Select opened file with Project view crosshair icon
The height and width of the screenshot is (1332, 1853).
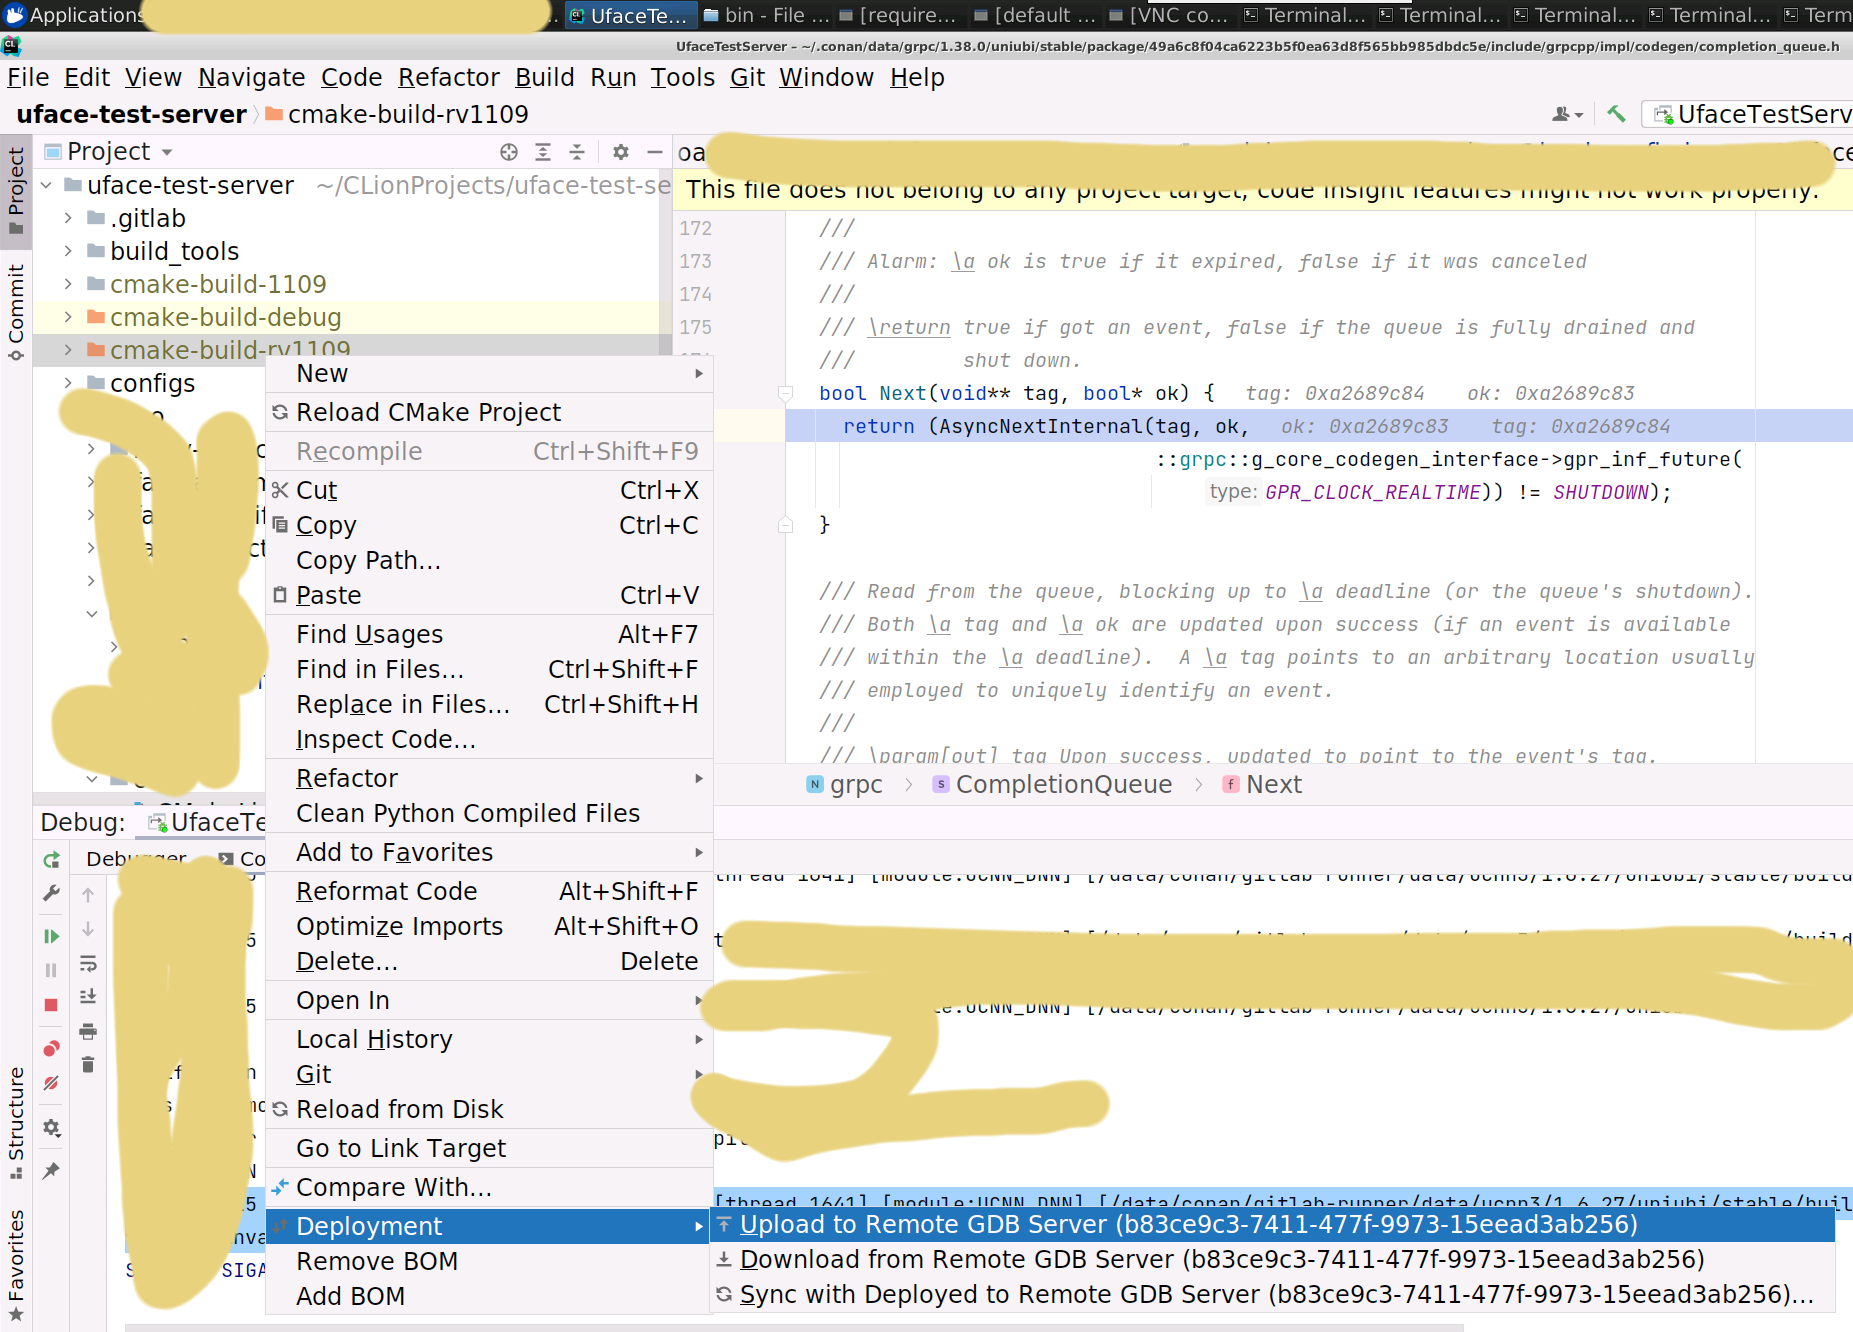508,152
